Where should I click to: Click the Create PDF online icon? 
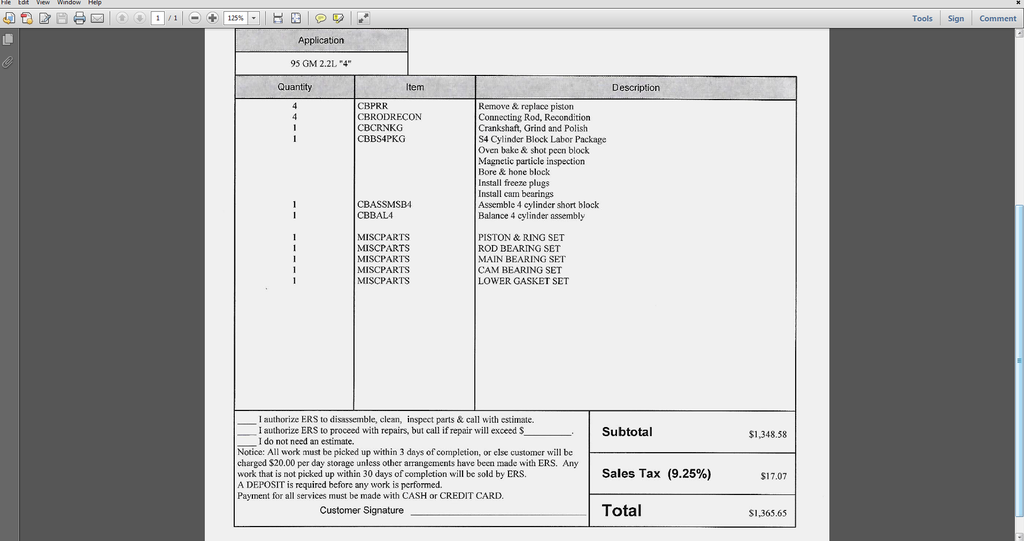[x=27, y=18]
